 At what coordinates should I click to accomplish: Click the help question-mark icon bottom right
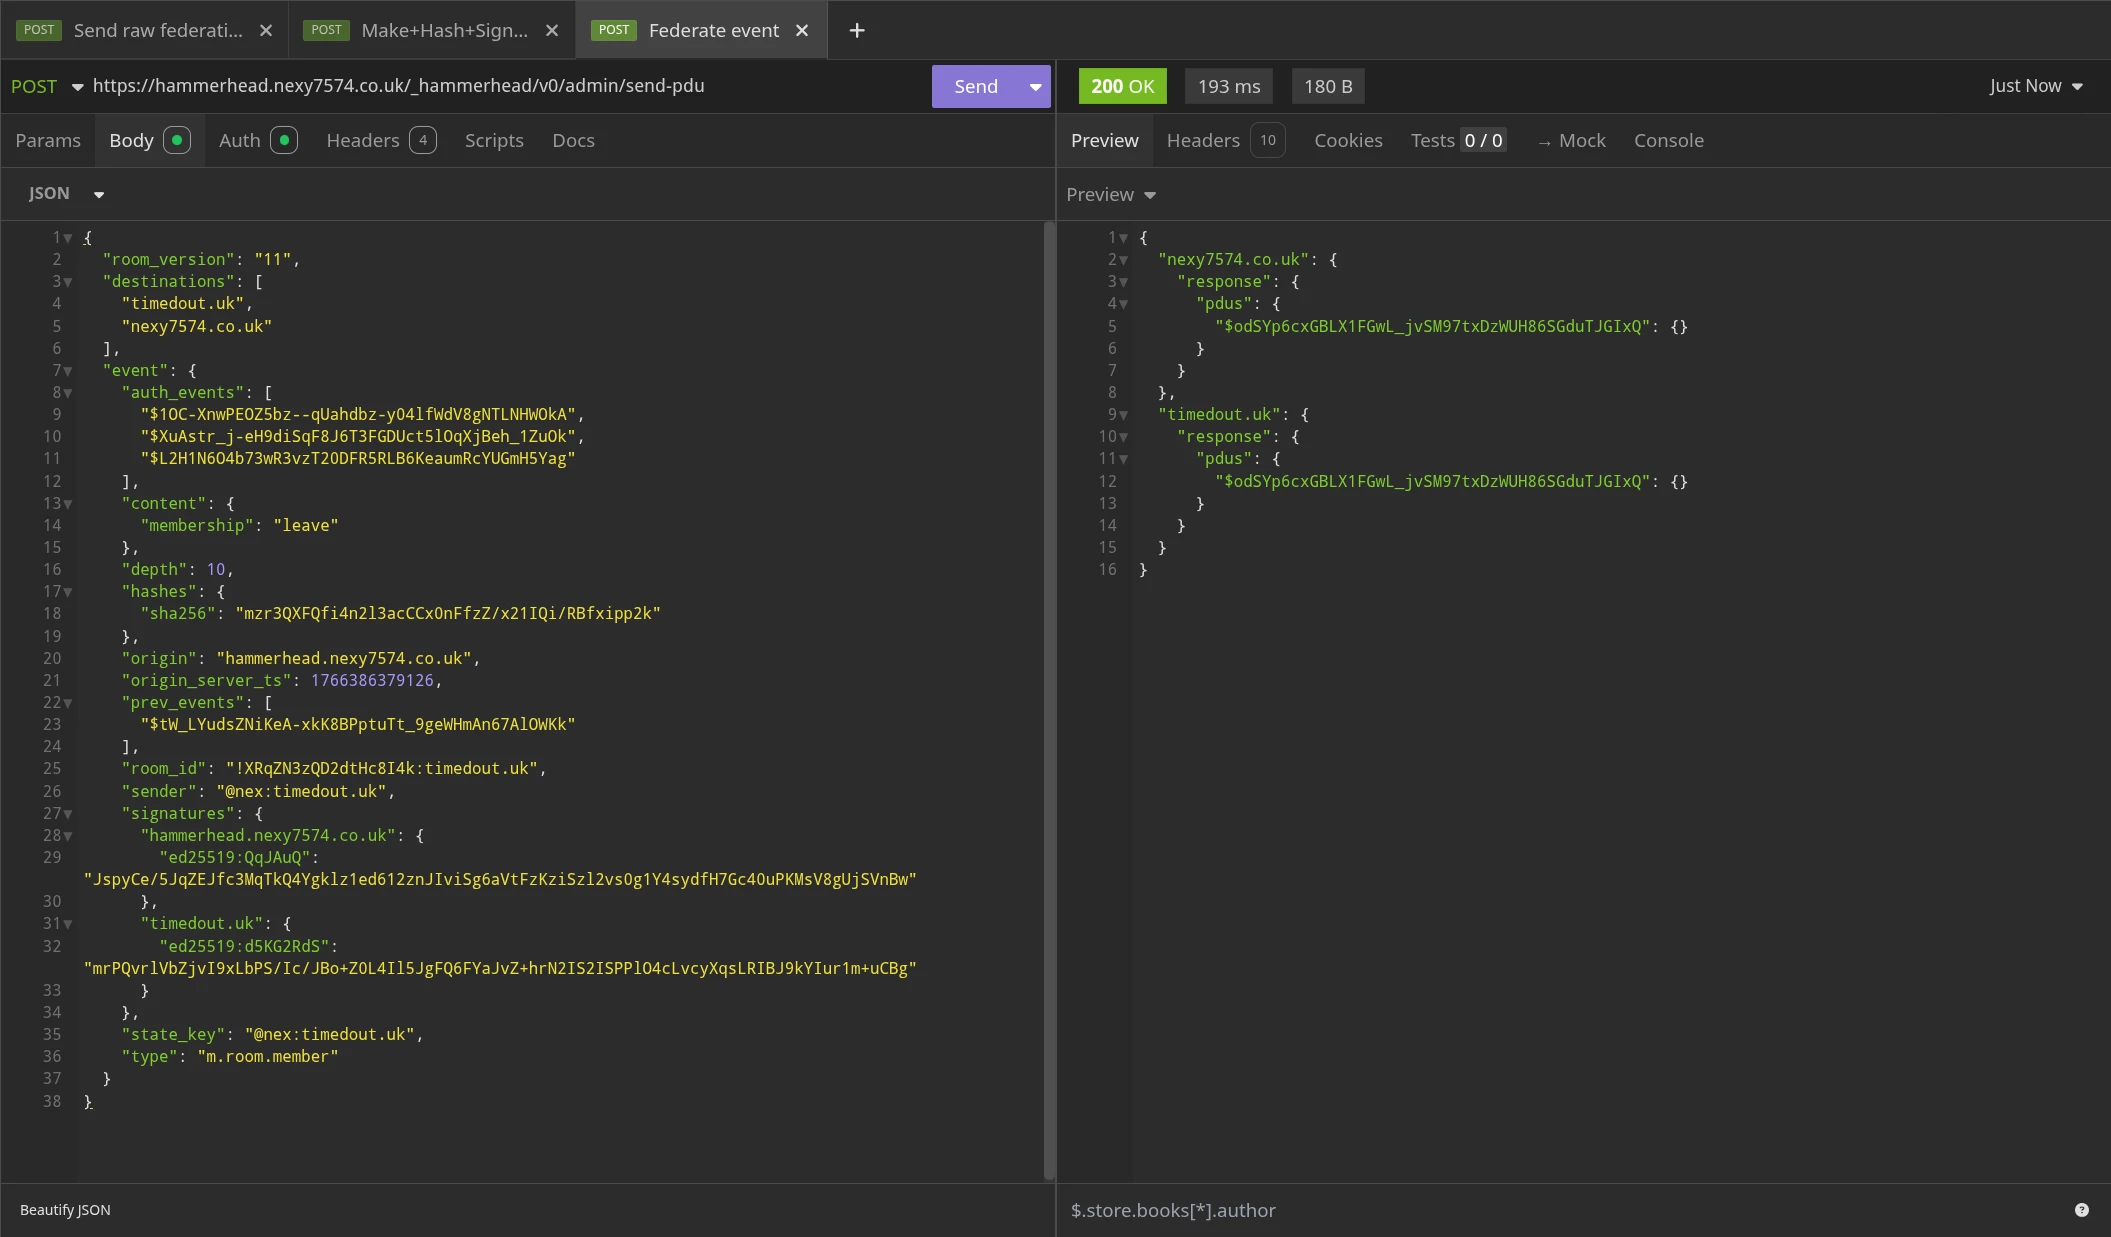click(2082, 1209)
